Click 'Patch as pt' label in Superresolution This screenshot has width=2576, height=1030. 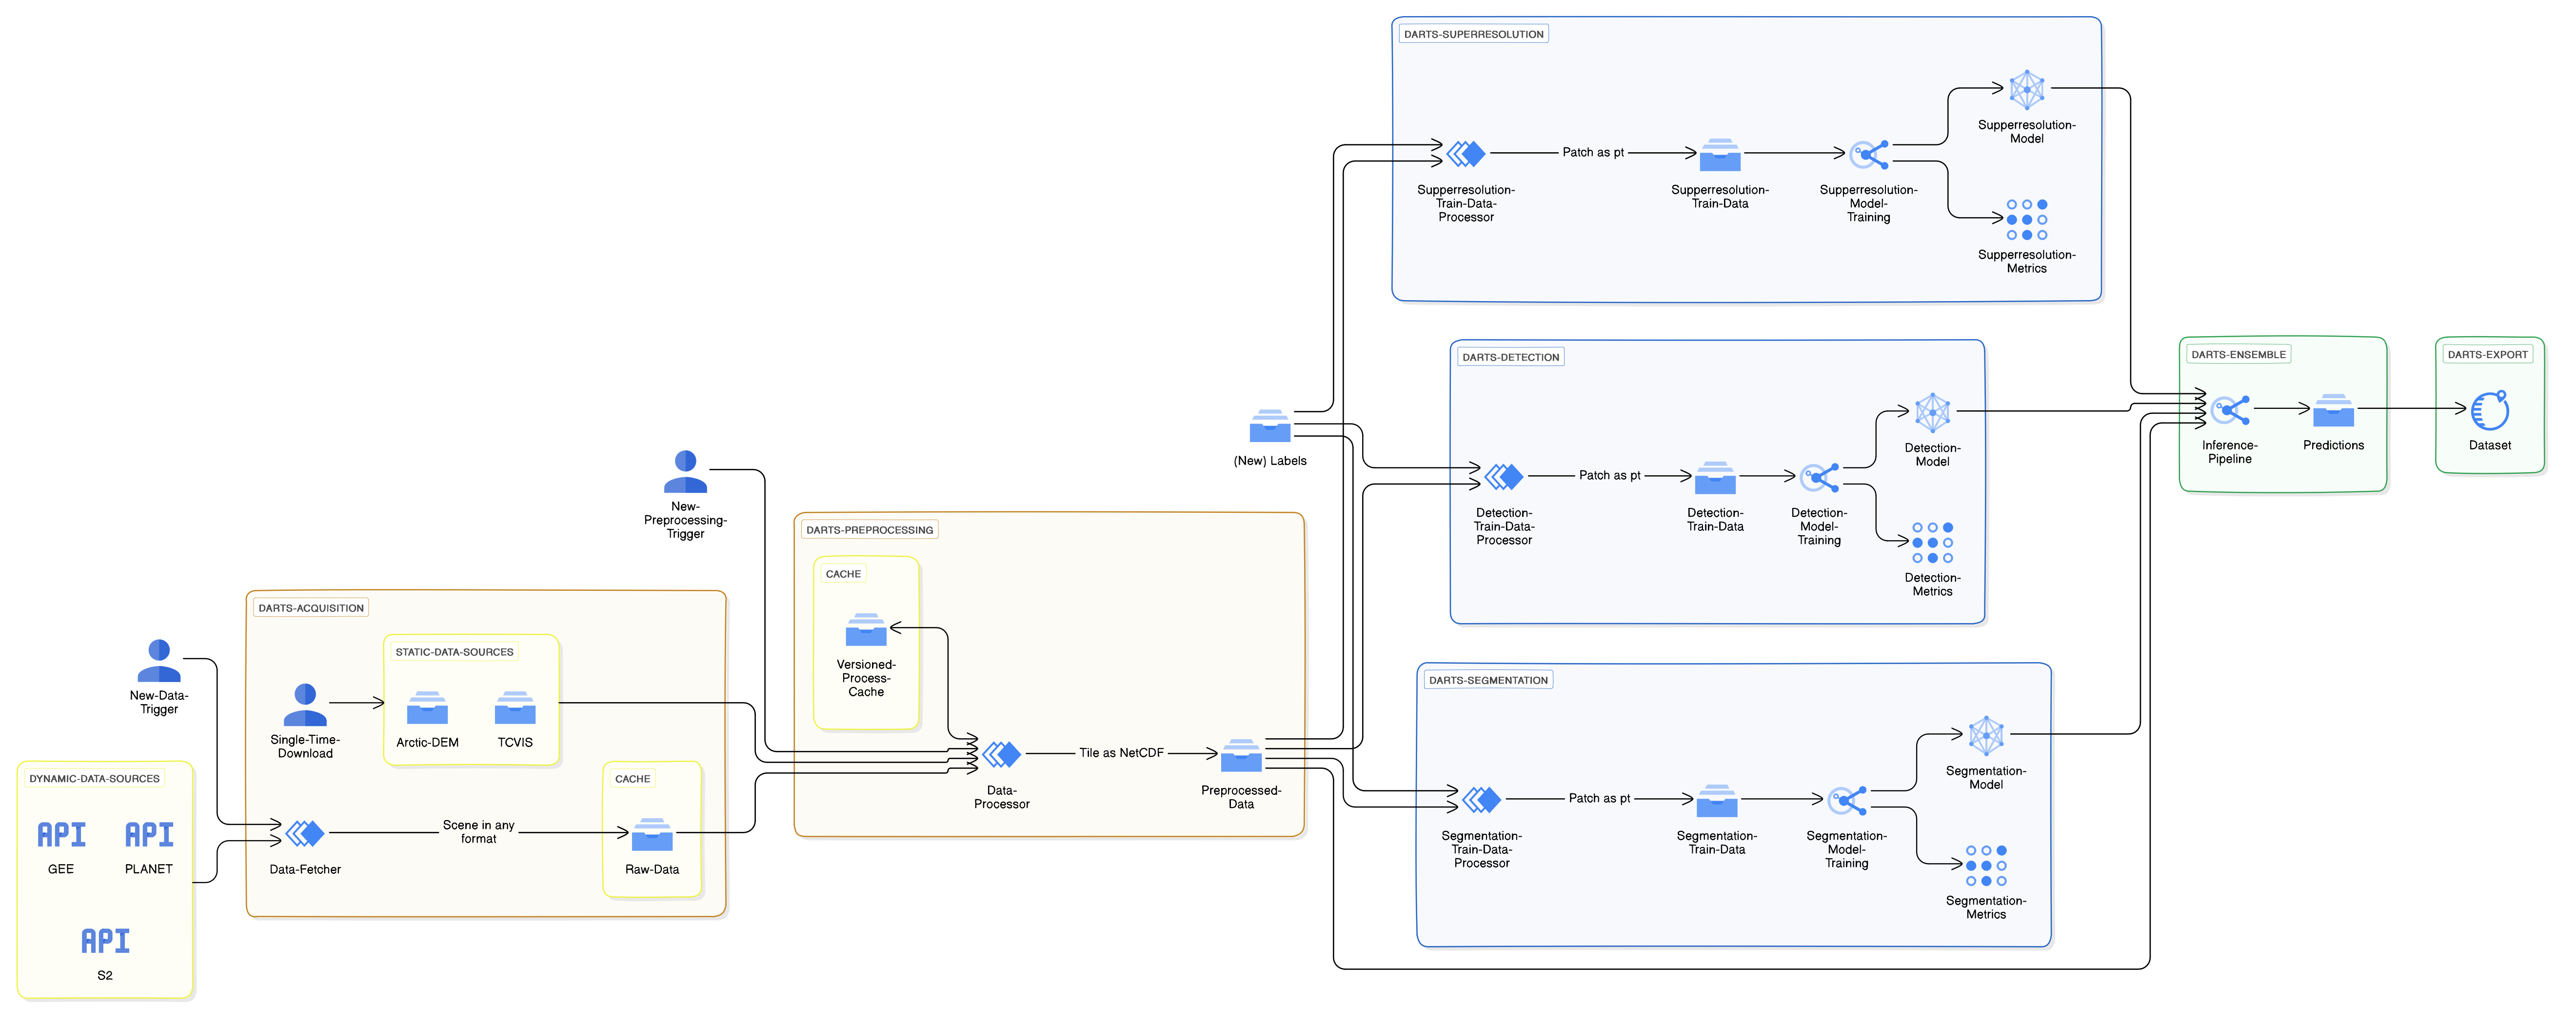point(1593,152)
